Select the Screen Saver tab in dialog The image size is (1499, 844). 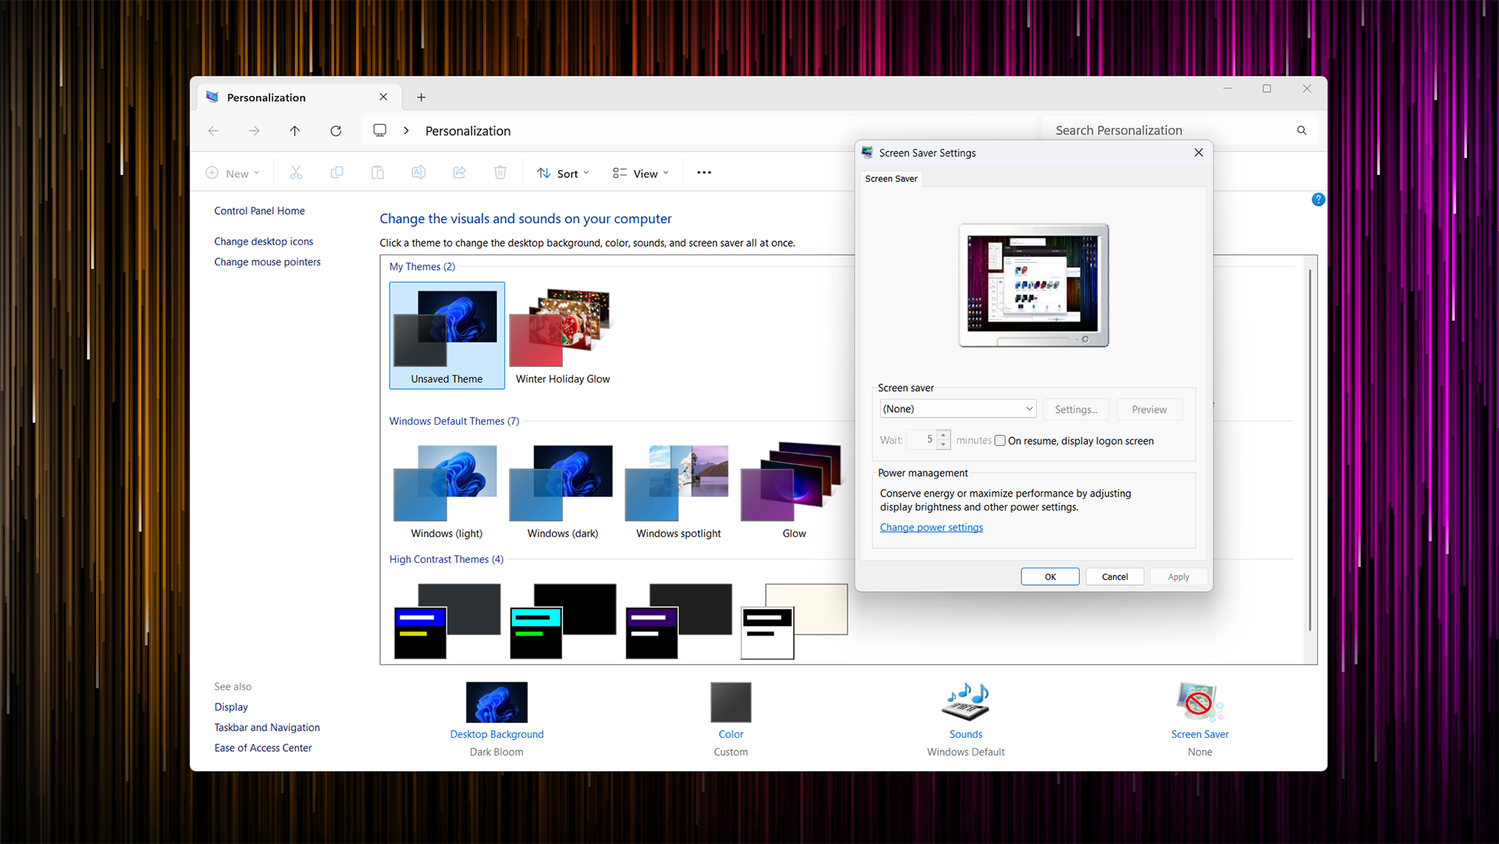coord(891,179)
